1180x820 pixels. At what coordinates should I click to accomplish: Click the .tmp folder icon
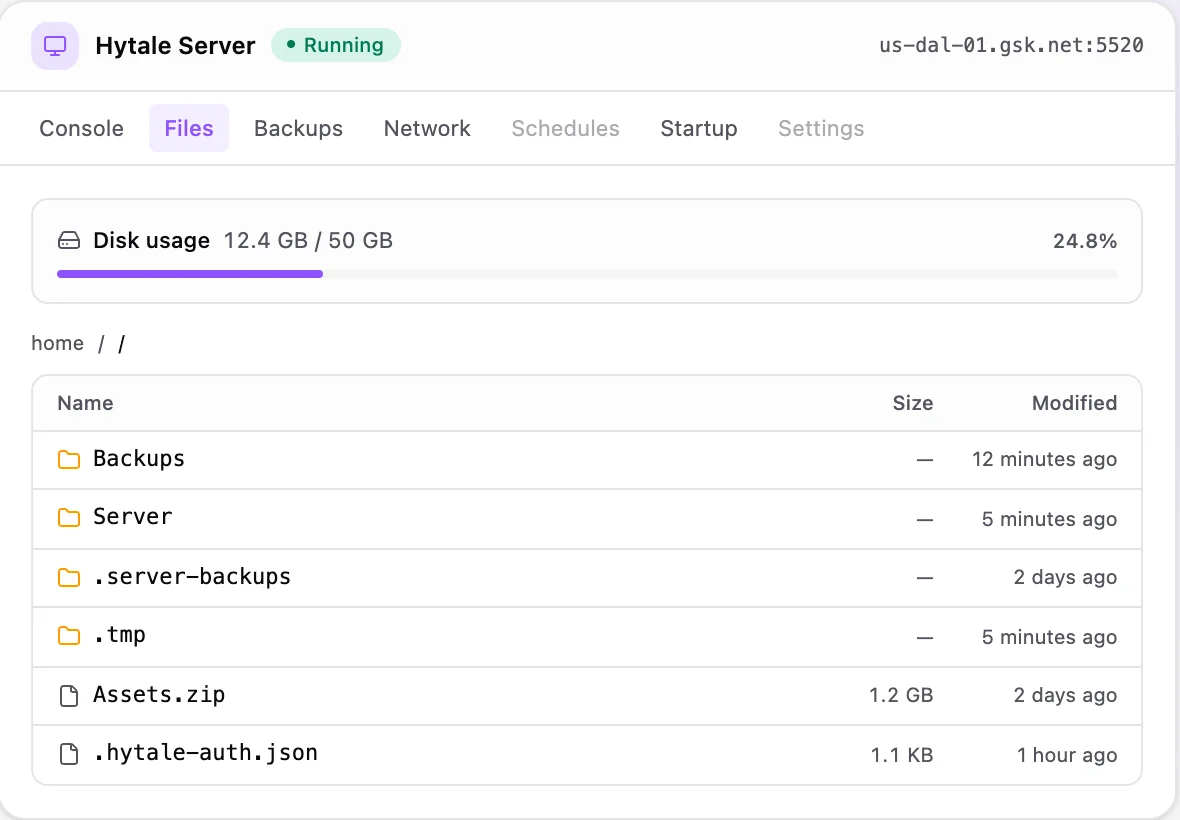click(68, 636)
